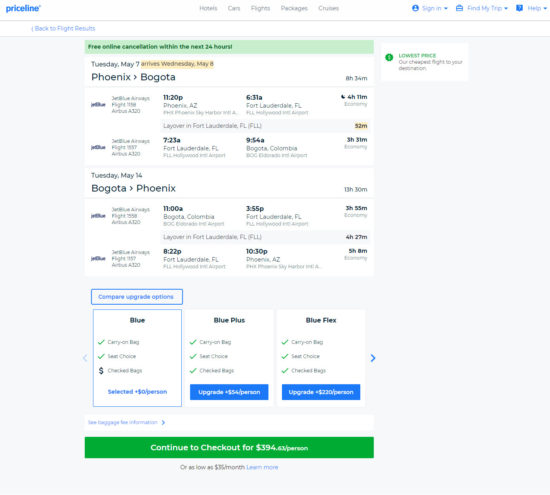The height and width of the screenshot is (495, 550).
Task: Click Seat Choice checkmark in Blue card
Action: (101, 356)
